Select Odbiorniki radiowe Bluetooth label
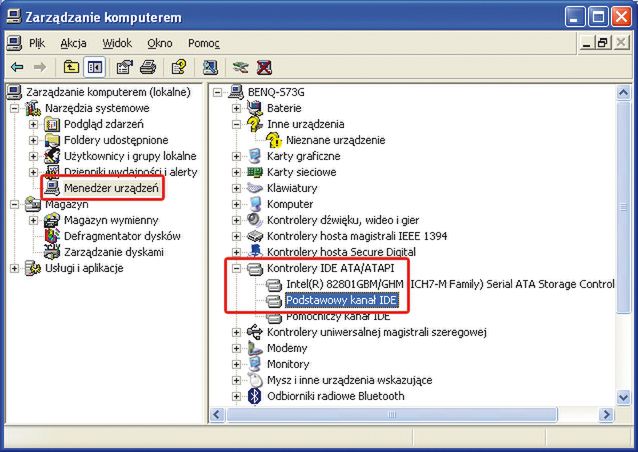The height and width of the screenshot is (452, 638). click(336, 396)
